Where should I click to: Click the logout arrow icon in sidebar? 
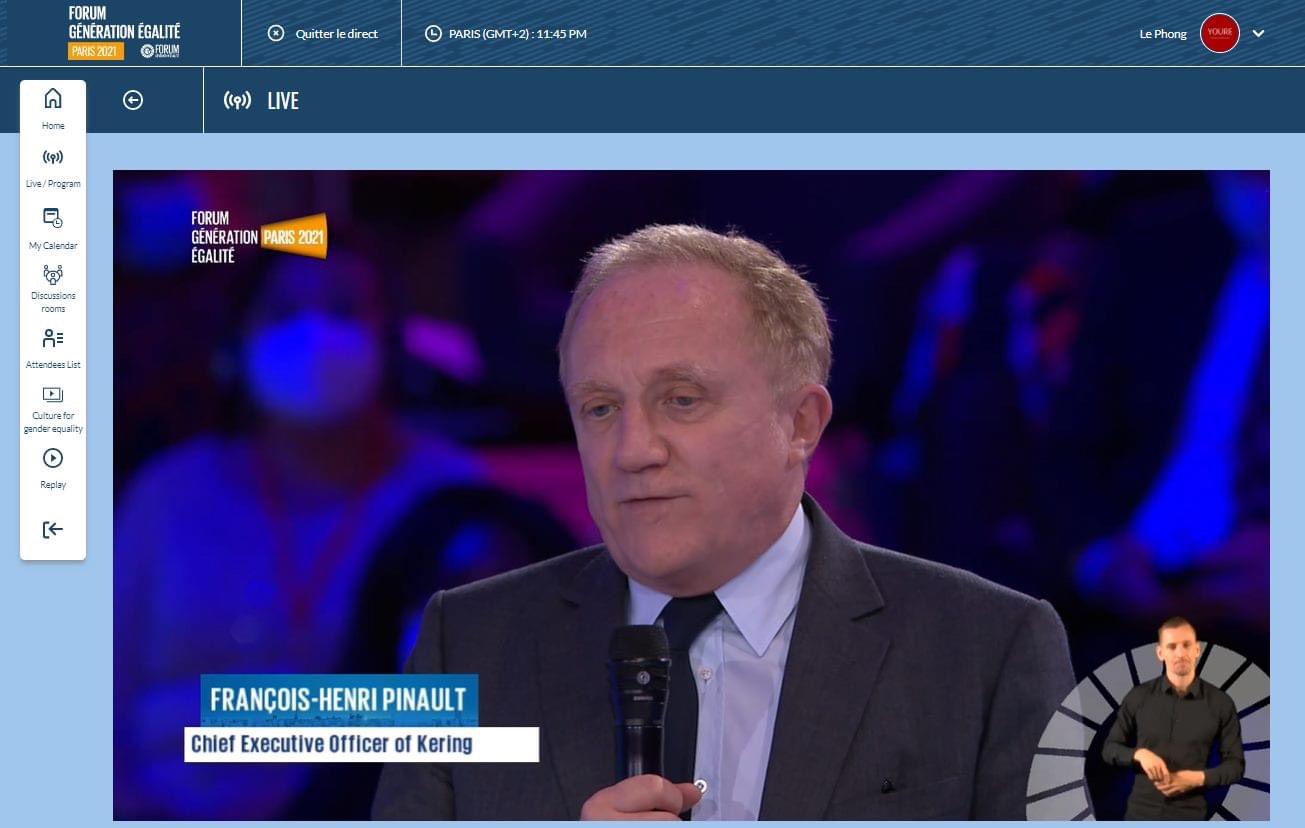click(53, 530)
